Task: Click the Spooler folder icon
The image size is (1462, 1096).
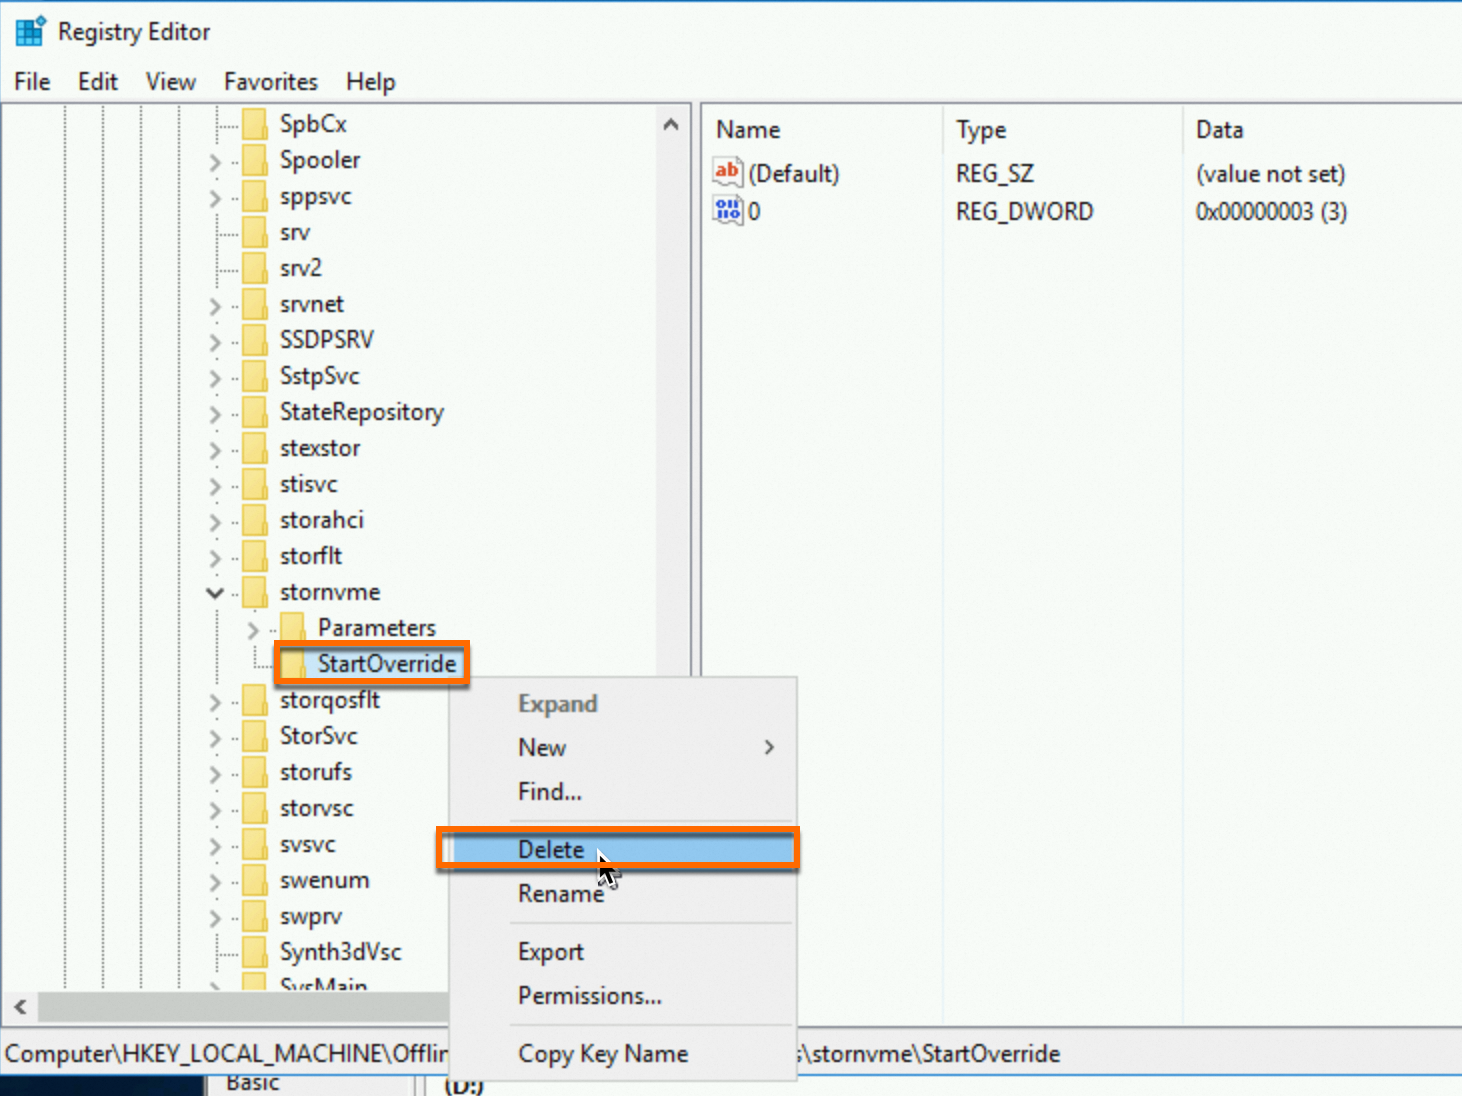Action: [255, 160]
